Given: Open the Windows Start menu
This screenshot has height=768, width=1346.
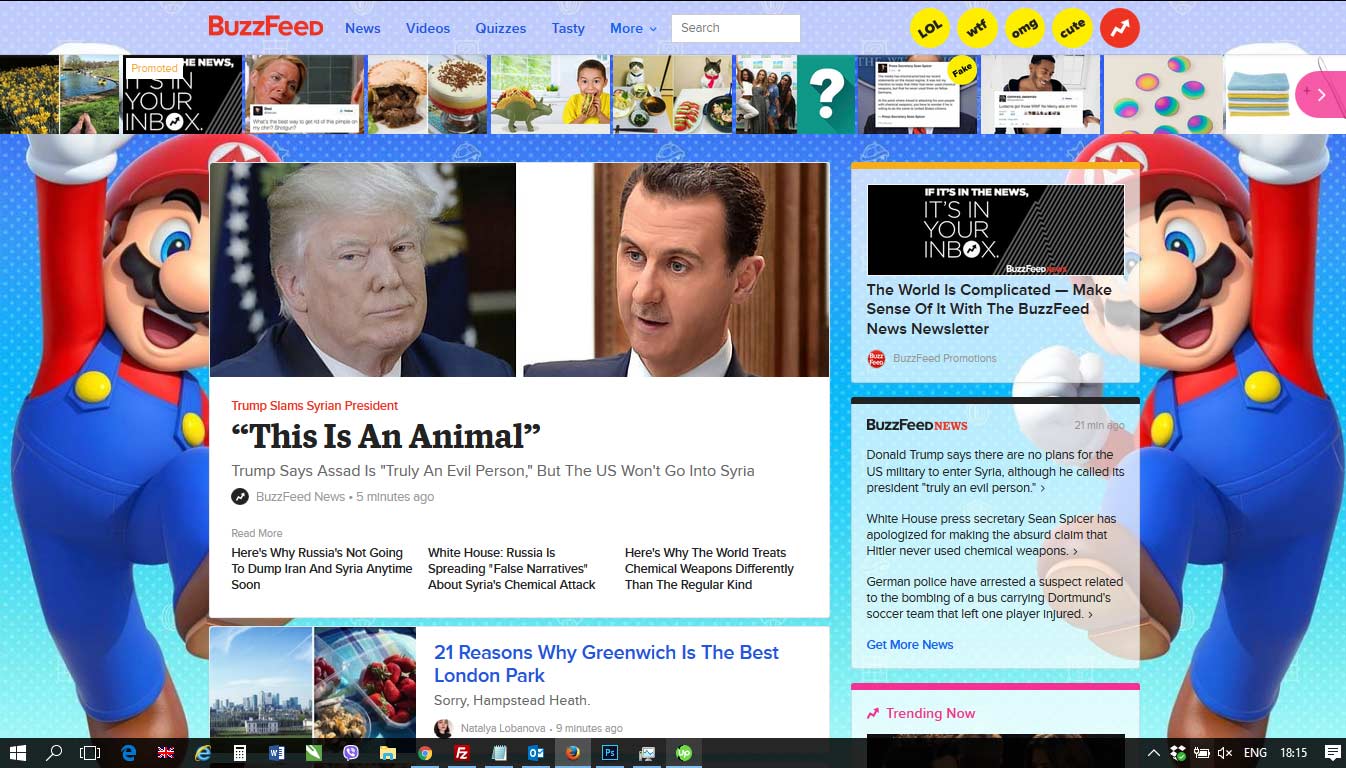Looking at the screenshot, I should 17,753.
